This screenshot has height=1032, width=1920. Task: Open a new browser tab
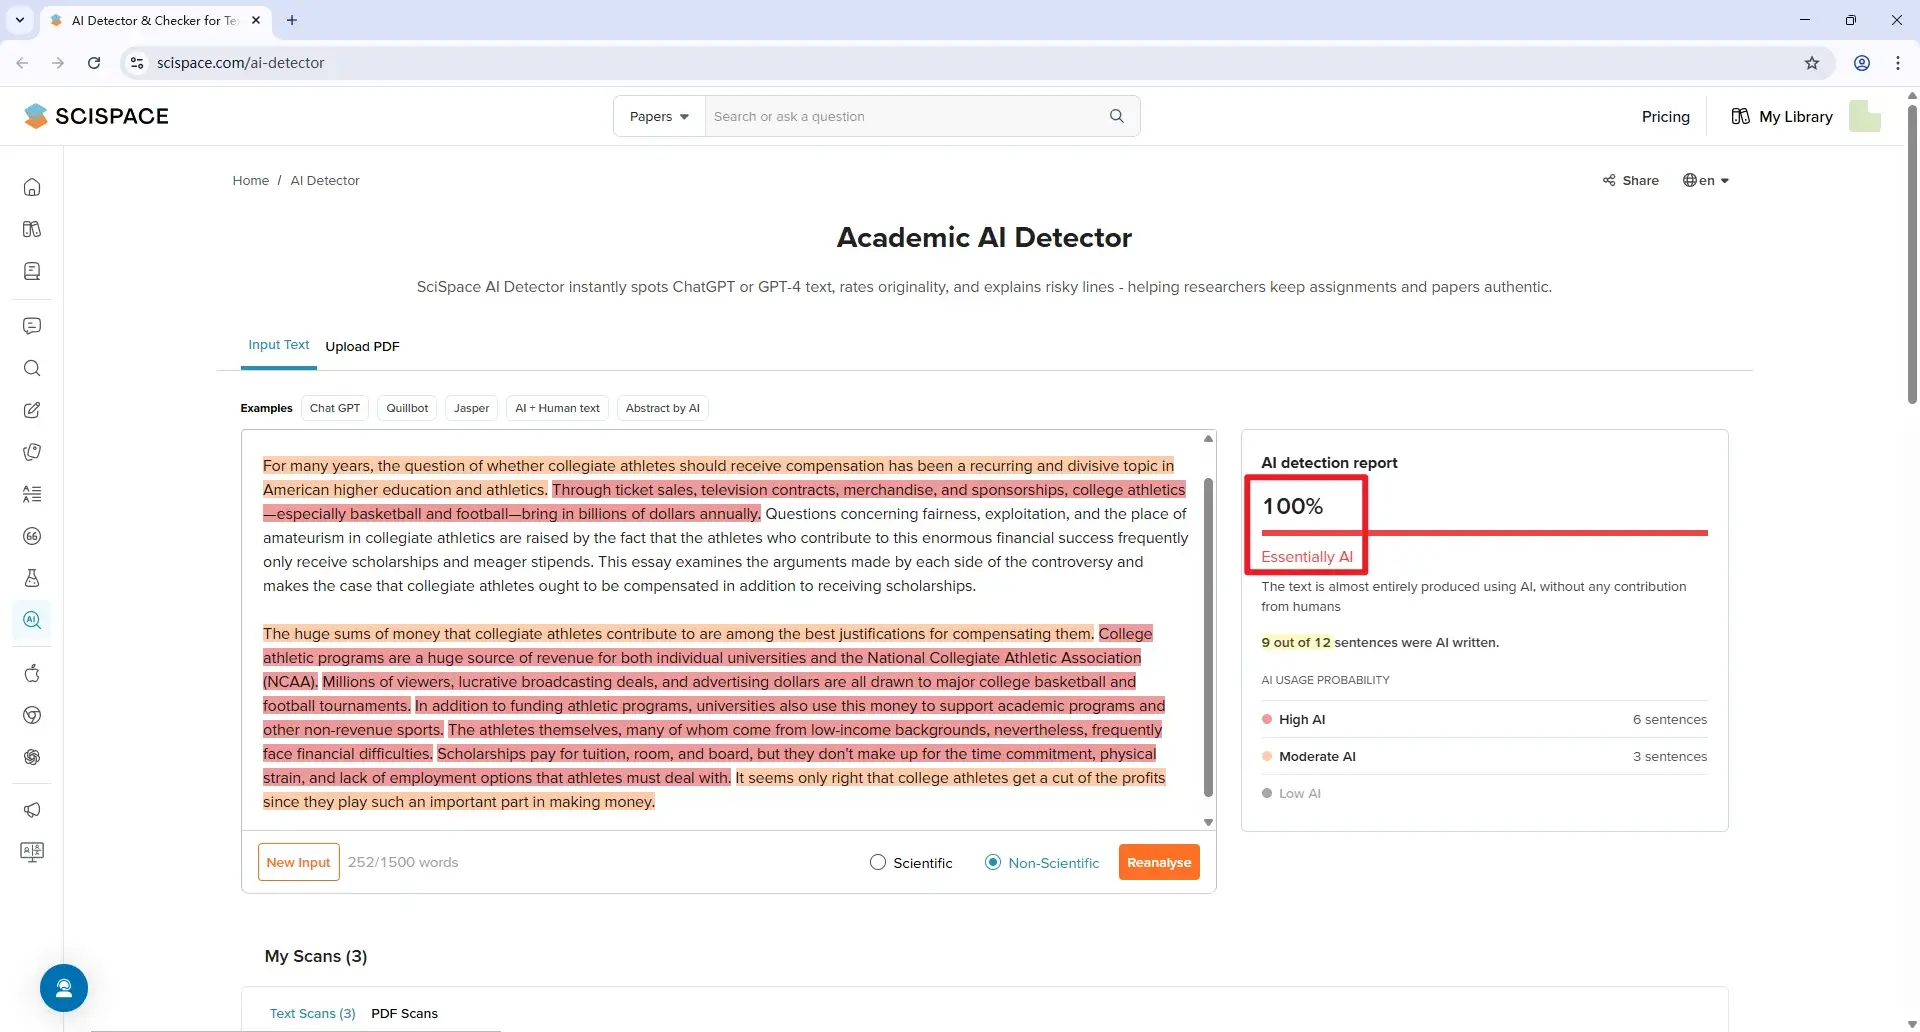[292, 20]
